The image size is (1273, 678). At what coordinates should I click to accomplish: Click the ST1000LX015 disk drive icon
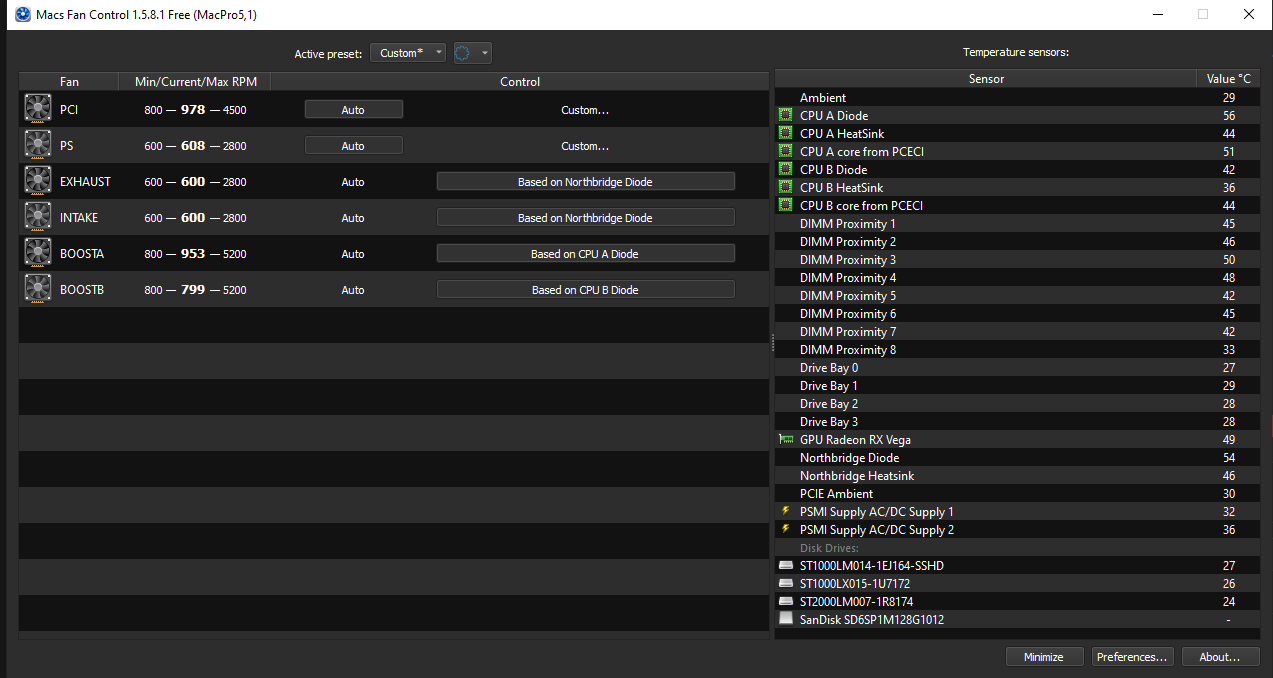(x=785, y=584)
